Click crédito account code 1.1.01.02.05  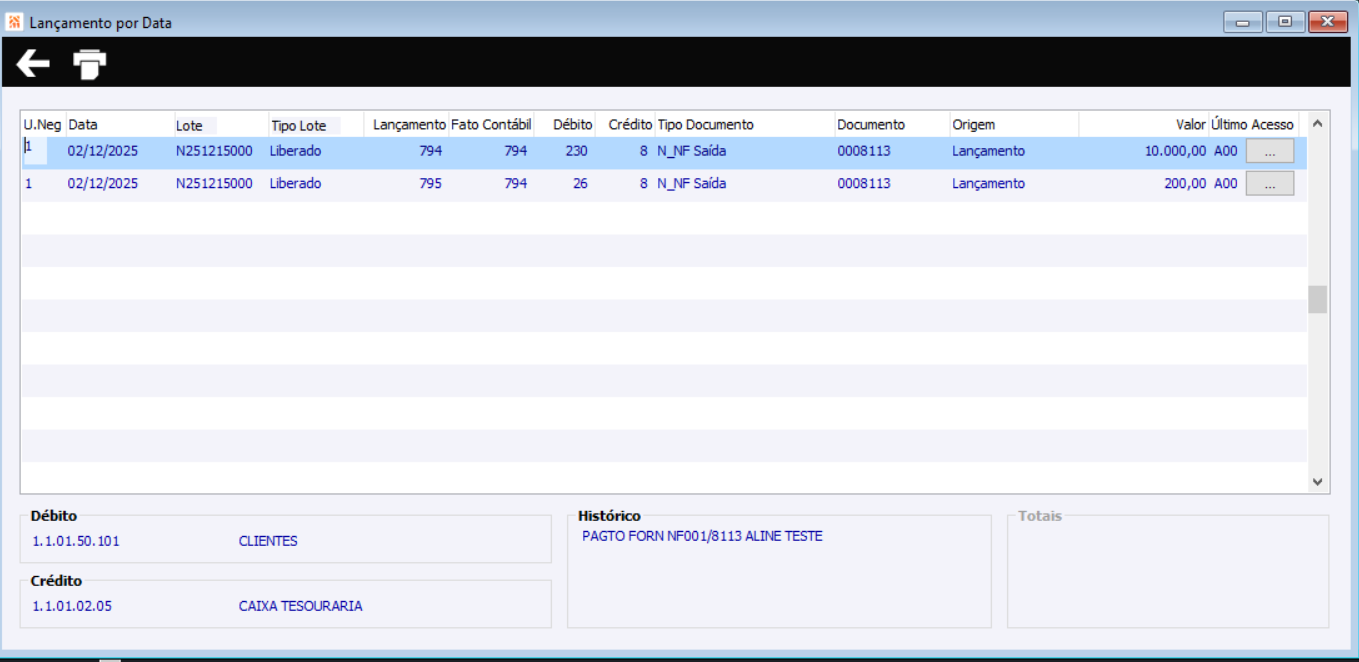pos(72,606)
